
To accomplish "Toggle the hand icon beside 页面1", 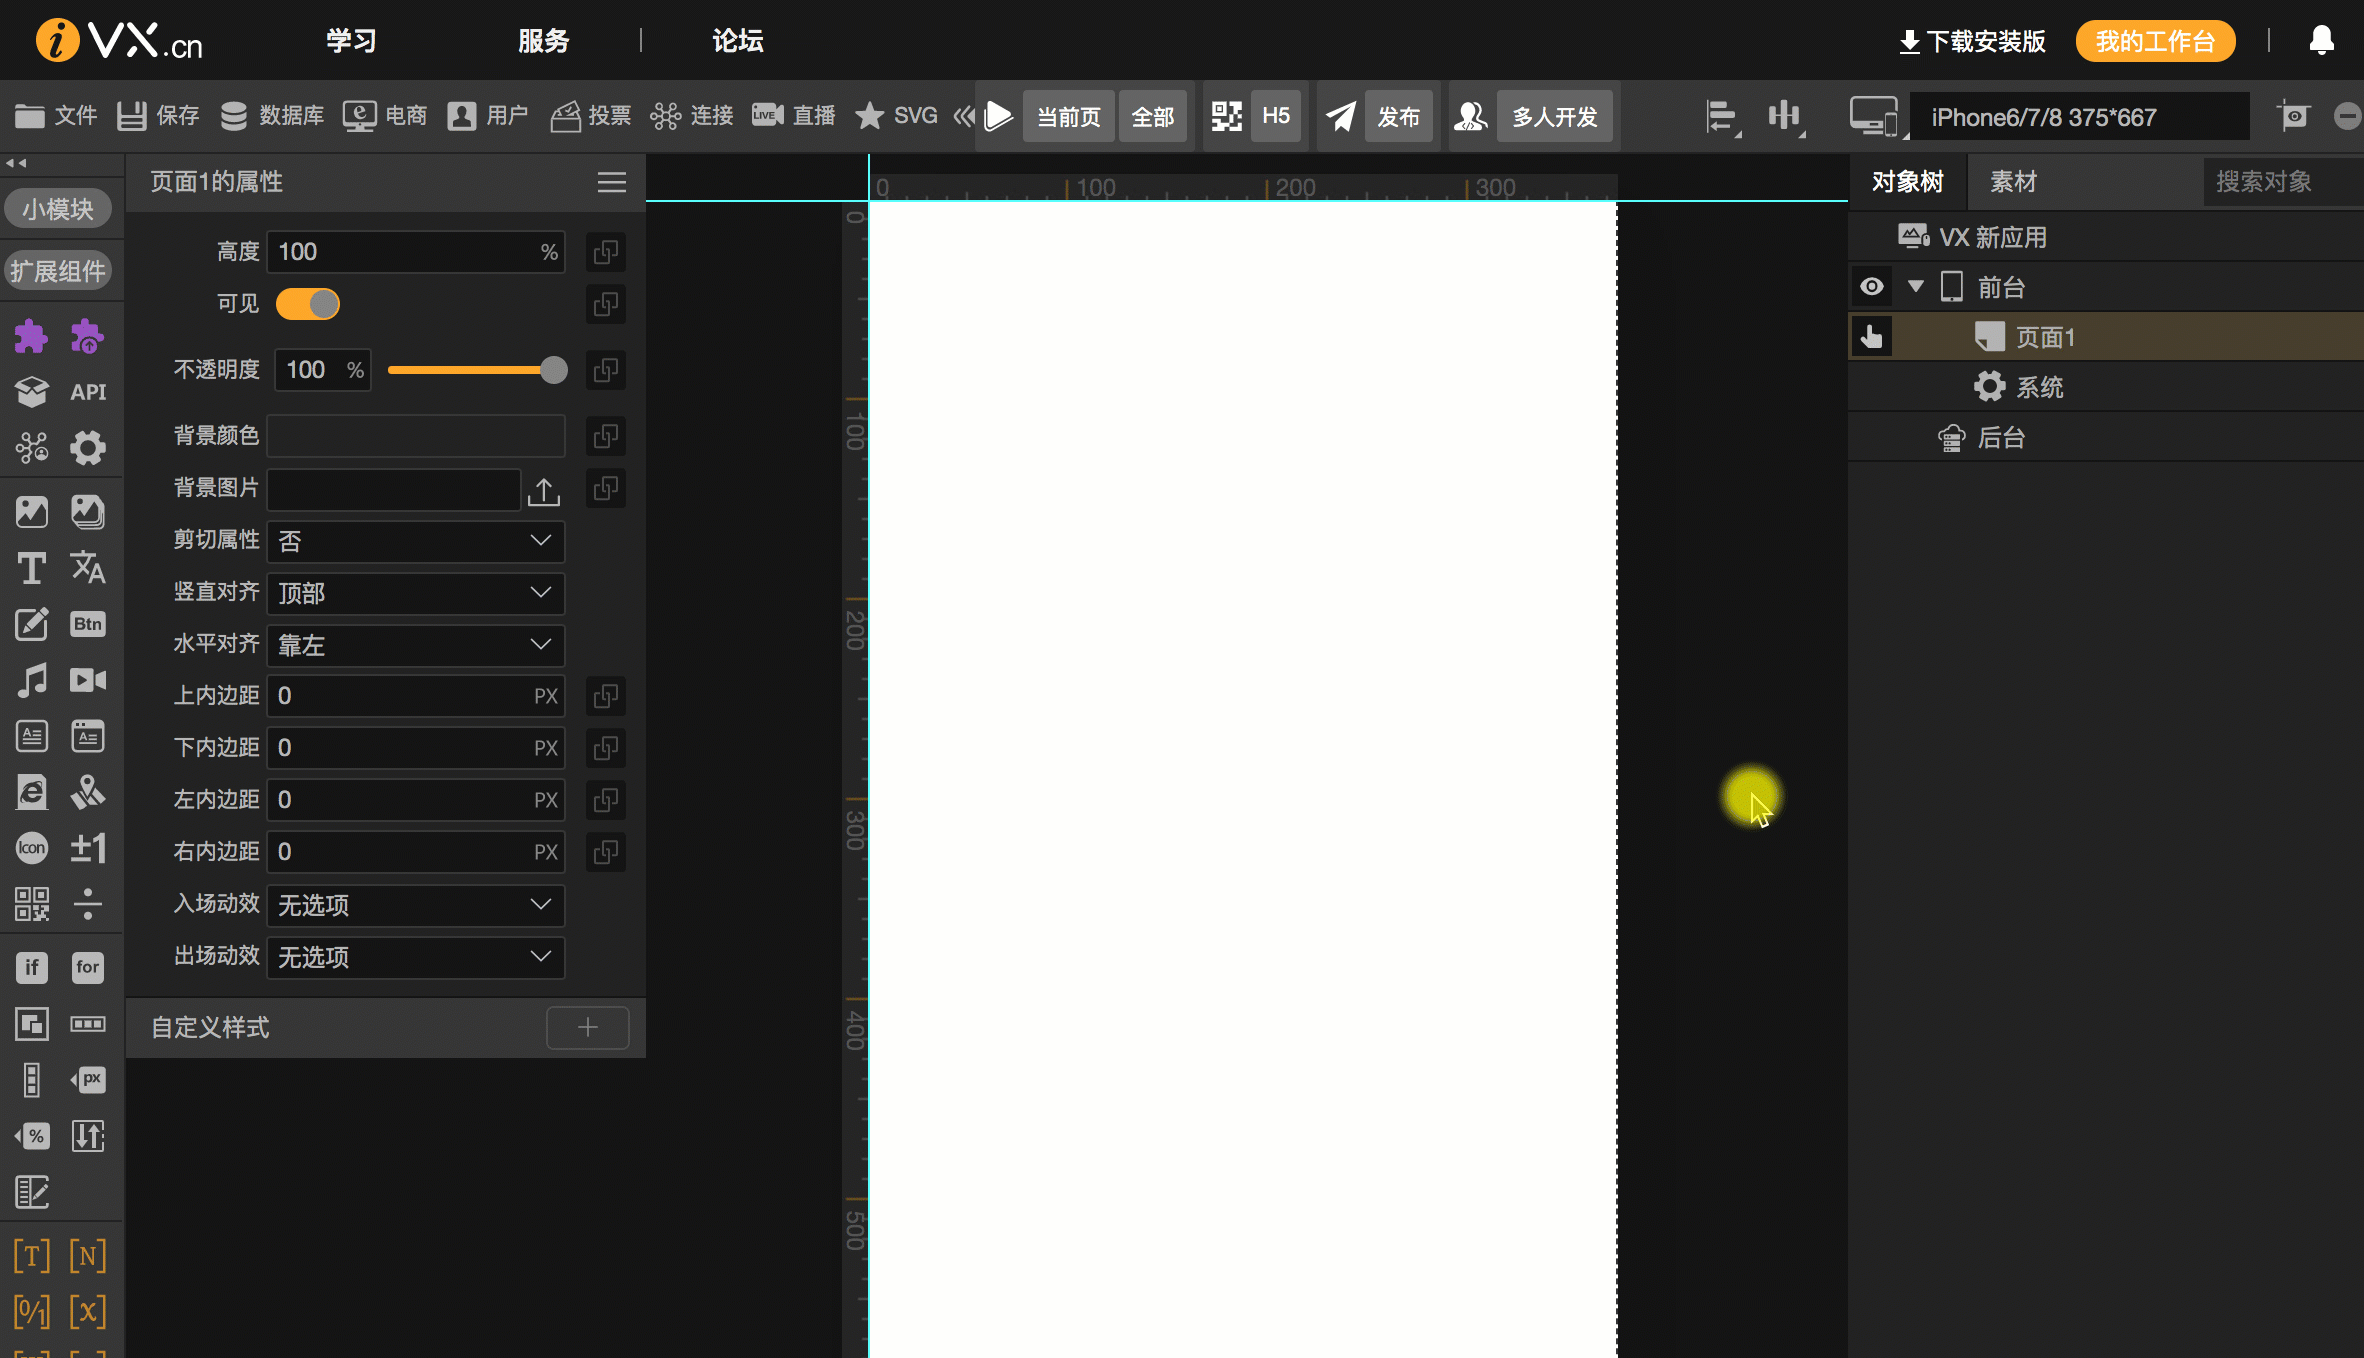I will (1871, 337).
